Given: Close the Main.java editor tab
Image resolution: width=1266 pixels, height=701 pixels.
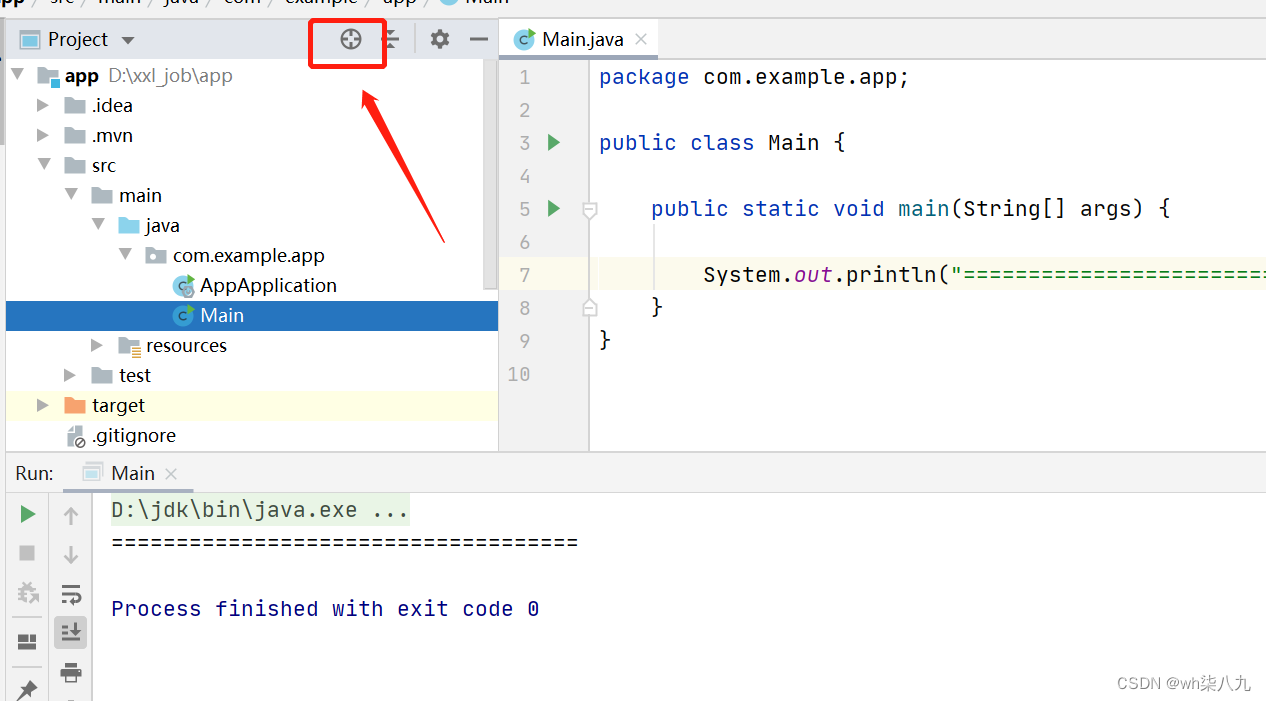Looking at the screenshot, I should point(641,39).
